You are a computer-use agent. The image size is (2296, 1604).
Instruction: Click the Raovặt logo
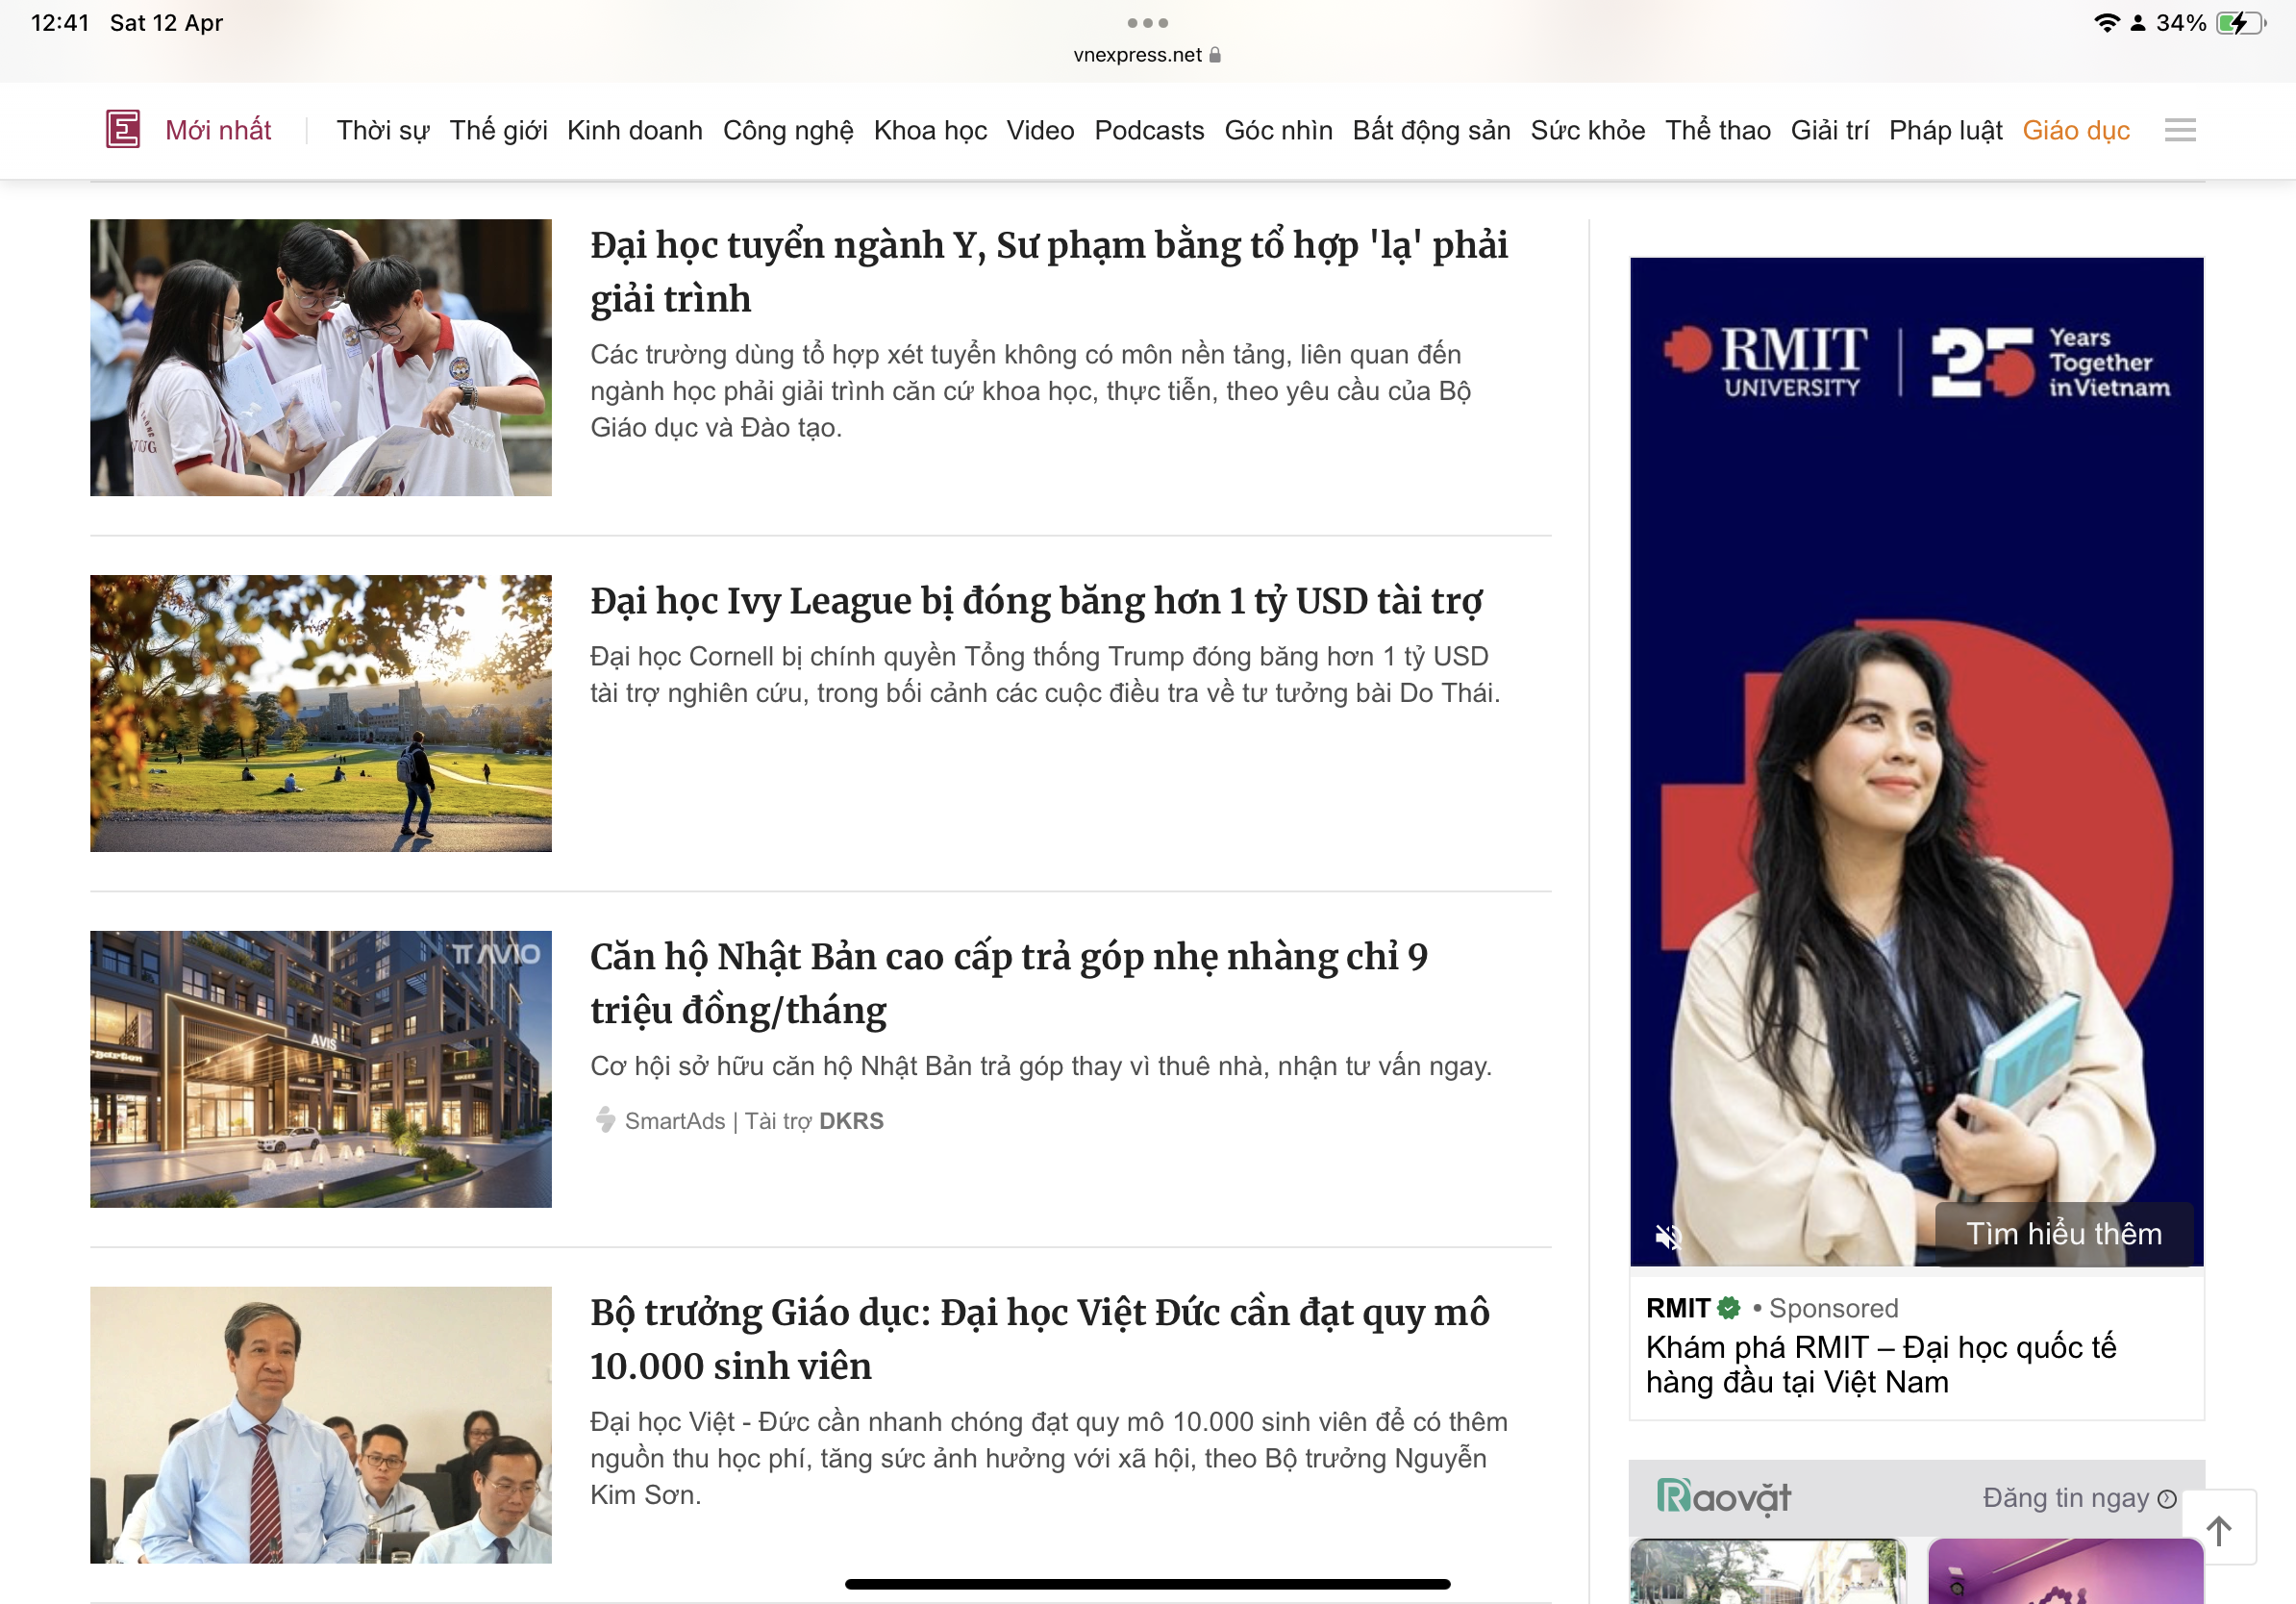tap(1723, 1497)
